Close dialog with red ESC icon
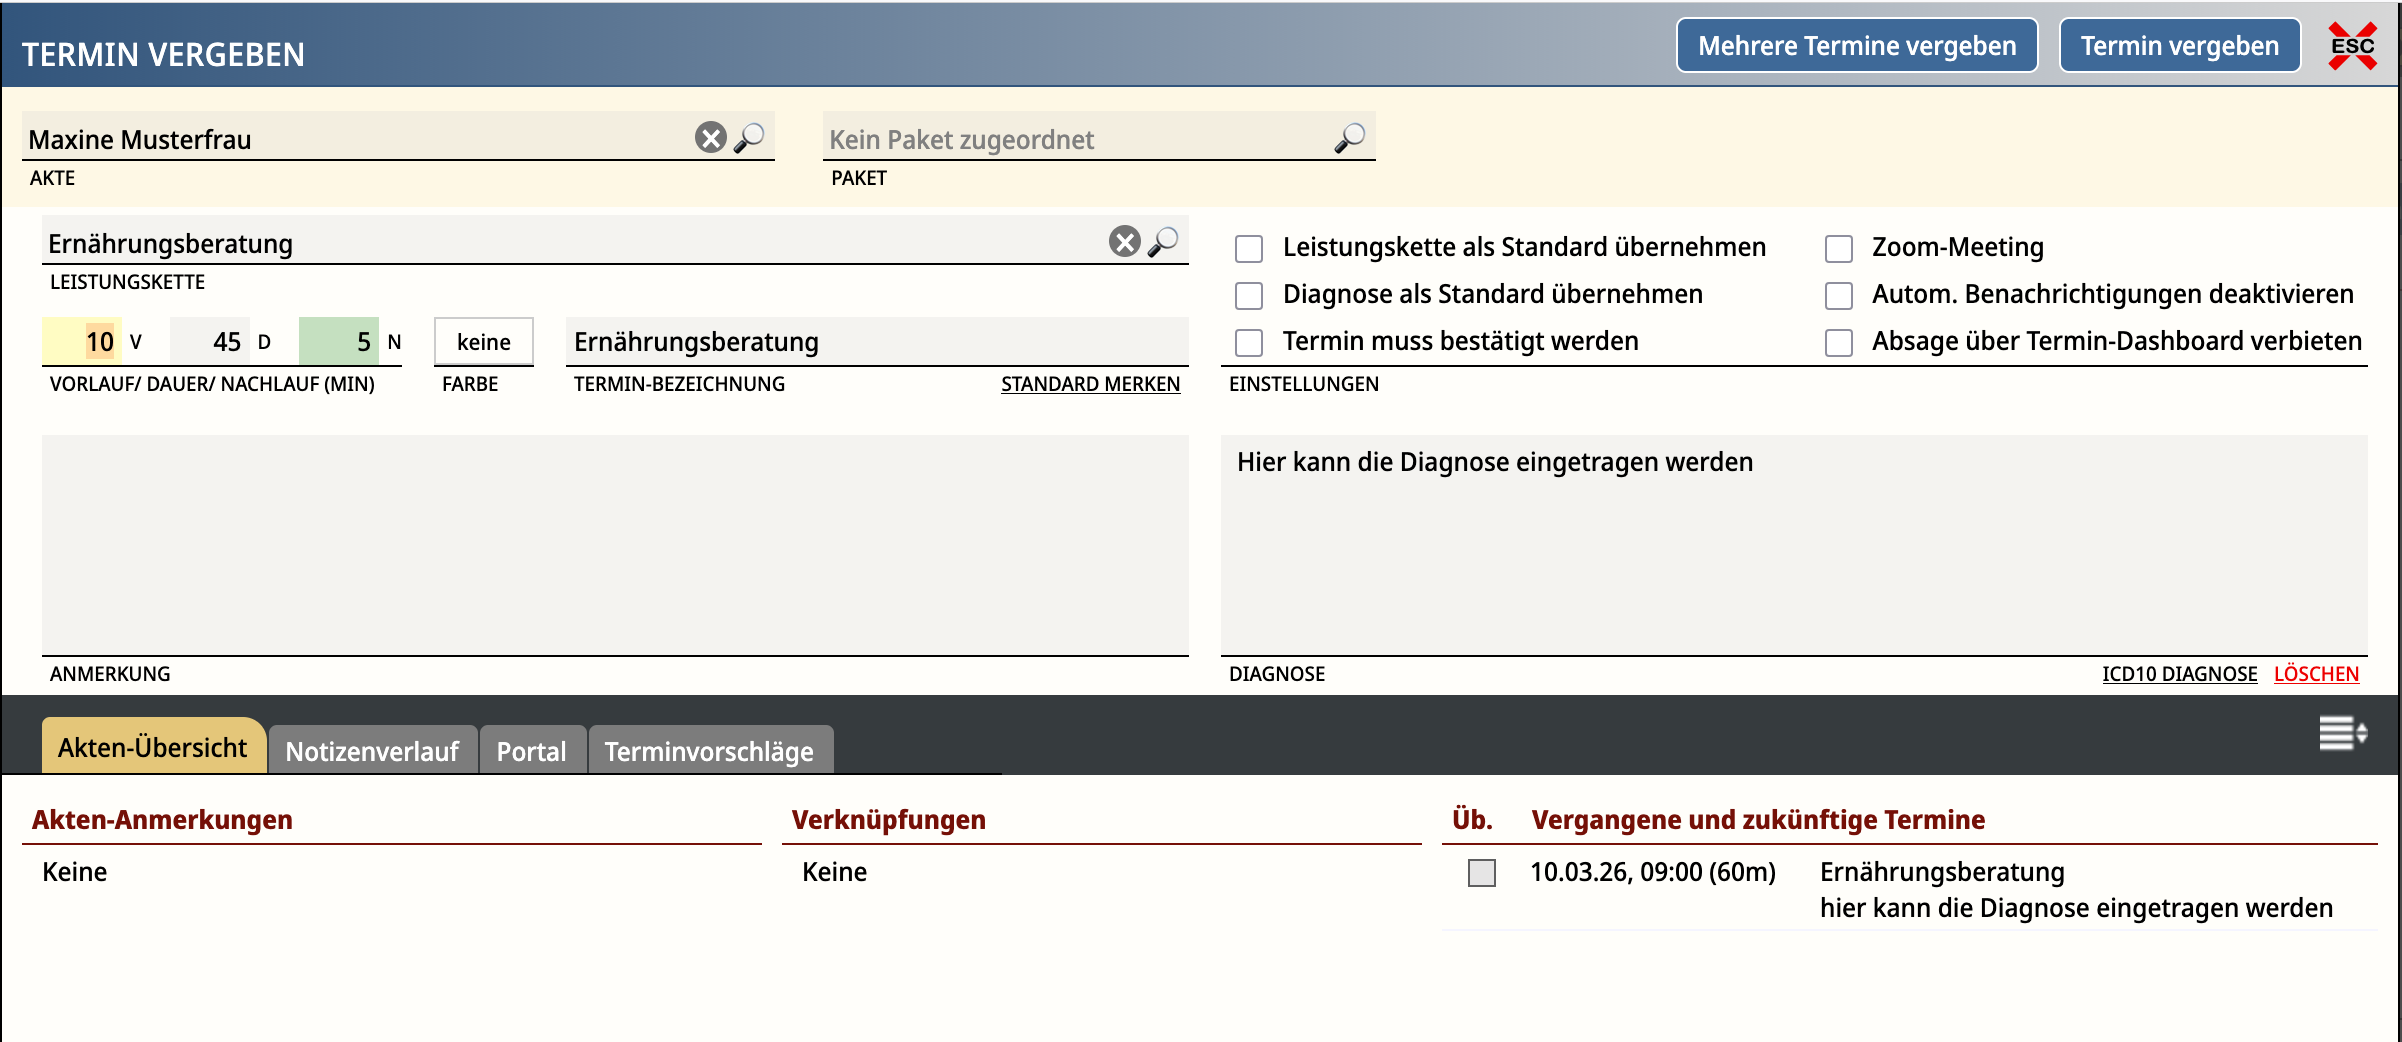This screenshot has height=1042, width=2402. (2352, 46)
